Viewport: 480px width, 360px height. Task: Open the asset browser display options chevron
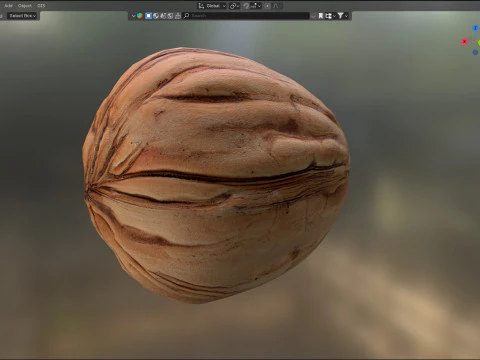click(x=133, y=16)
